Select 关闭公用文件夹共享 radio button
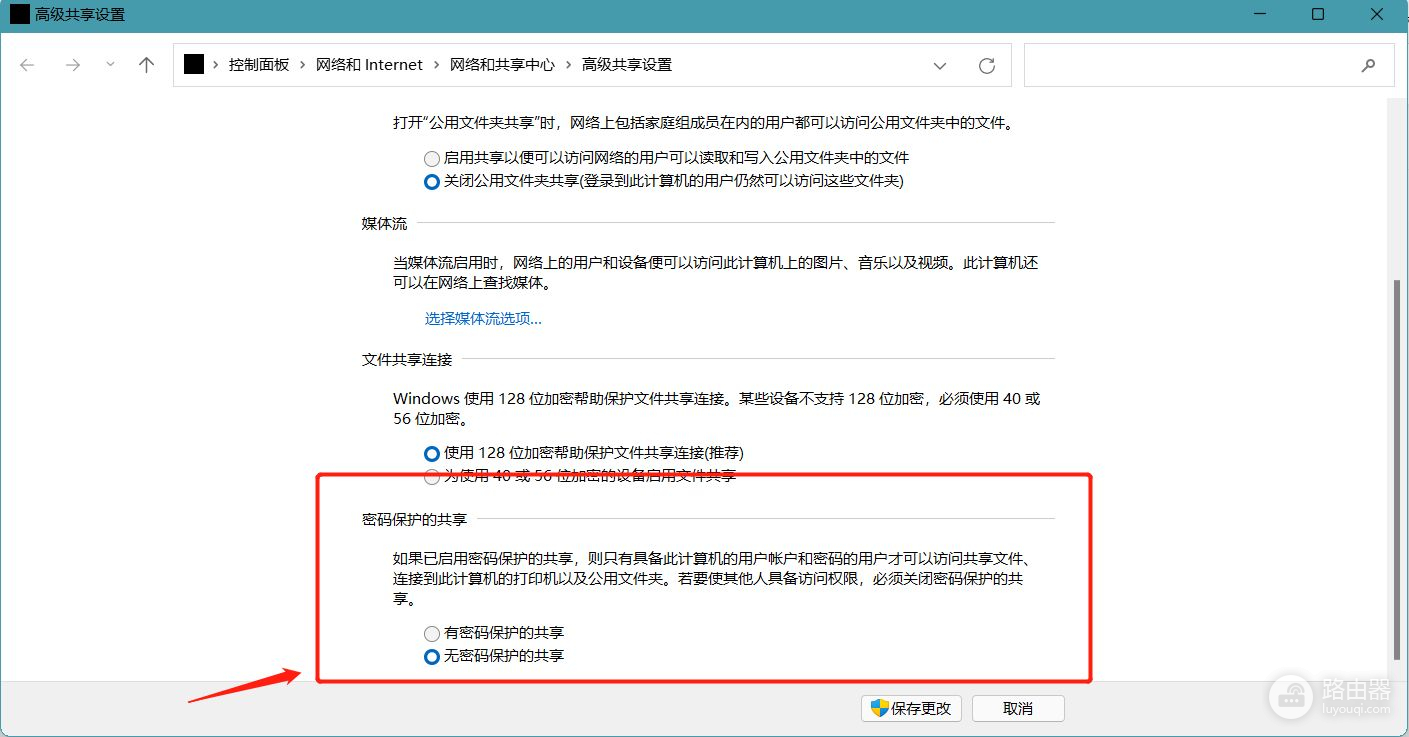This screenshot has height=737, width=1409. coord(432,182)
